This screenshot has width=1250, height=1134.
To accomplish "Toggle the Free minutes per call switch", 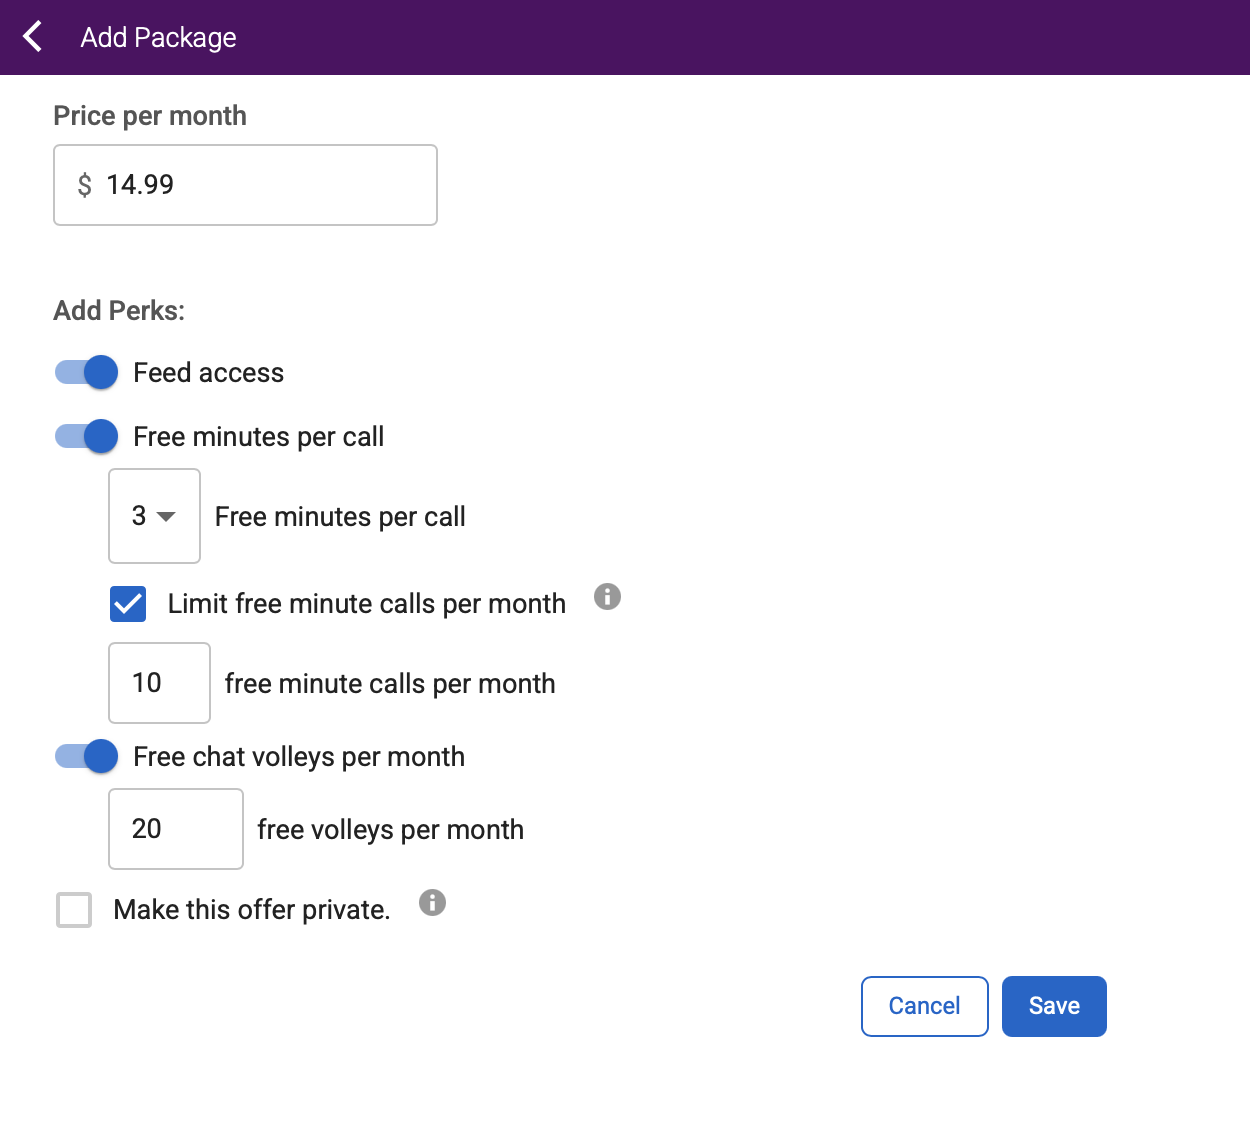I will pos(86,437).
